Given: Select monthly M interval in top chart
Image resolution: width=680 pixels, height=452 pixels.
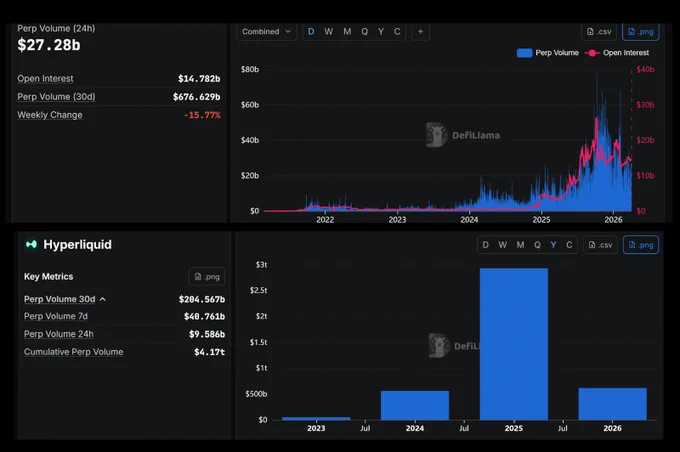Looking at the screenshot, I should (347, 32).
